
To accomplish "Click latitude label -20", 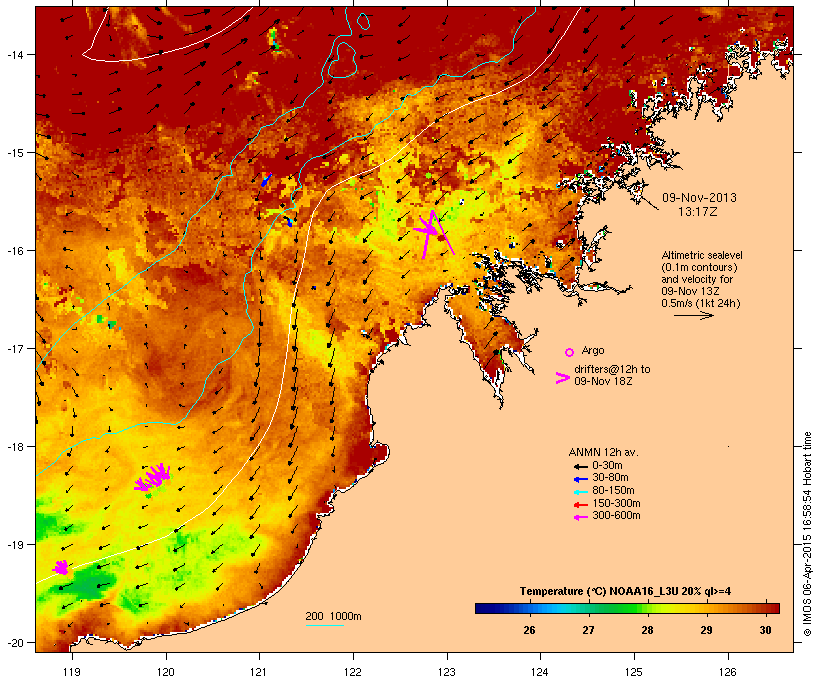I will coord(14,643).
